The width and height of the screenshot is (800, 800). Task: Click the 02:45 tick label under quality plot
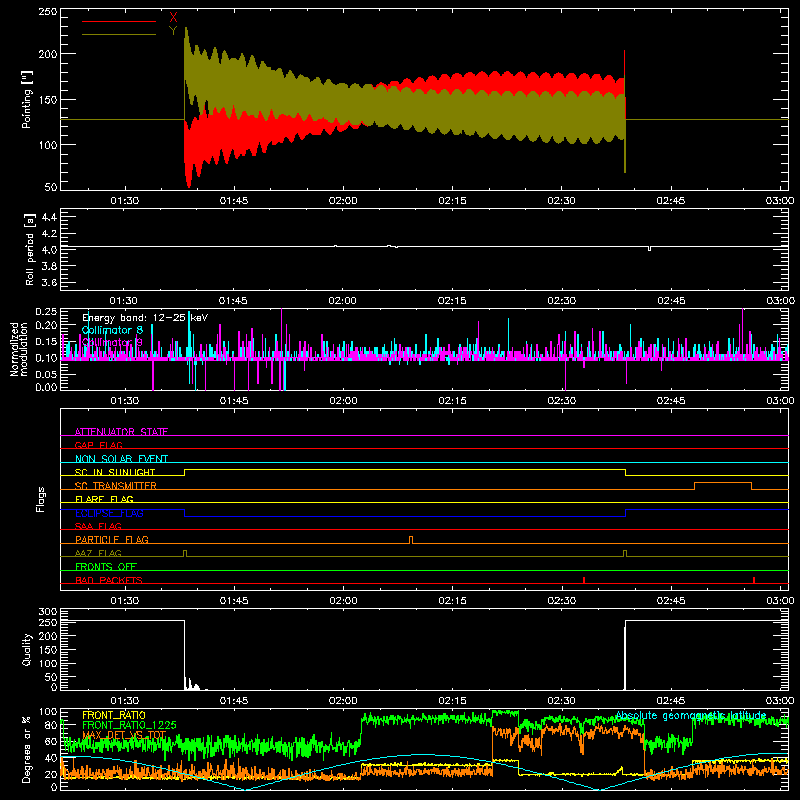pos(671,701)
